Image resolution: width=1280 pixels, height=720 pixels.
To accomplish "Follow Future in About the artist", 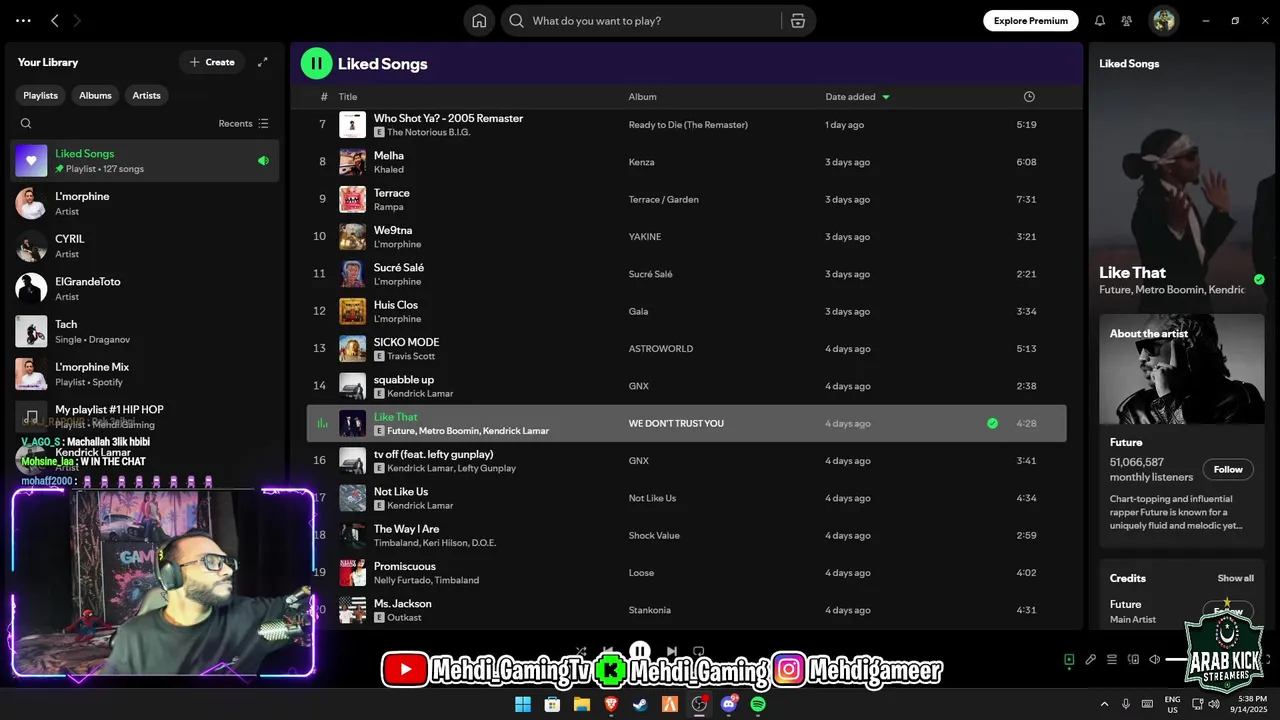I will (1228, 469).
